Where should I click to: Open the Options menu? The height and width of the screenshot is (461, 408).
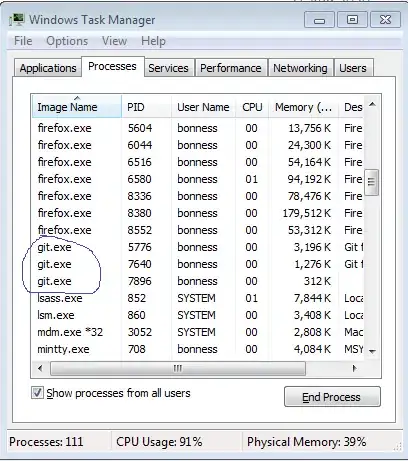(x=67, y=41)
